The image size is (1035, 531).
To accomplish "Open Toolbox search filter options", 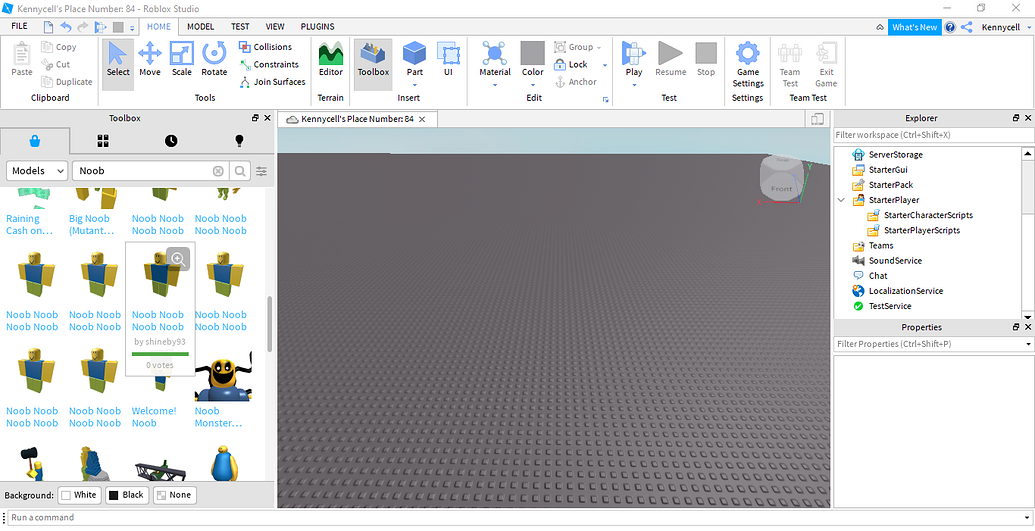I will coord(261,171).
